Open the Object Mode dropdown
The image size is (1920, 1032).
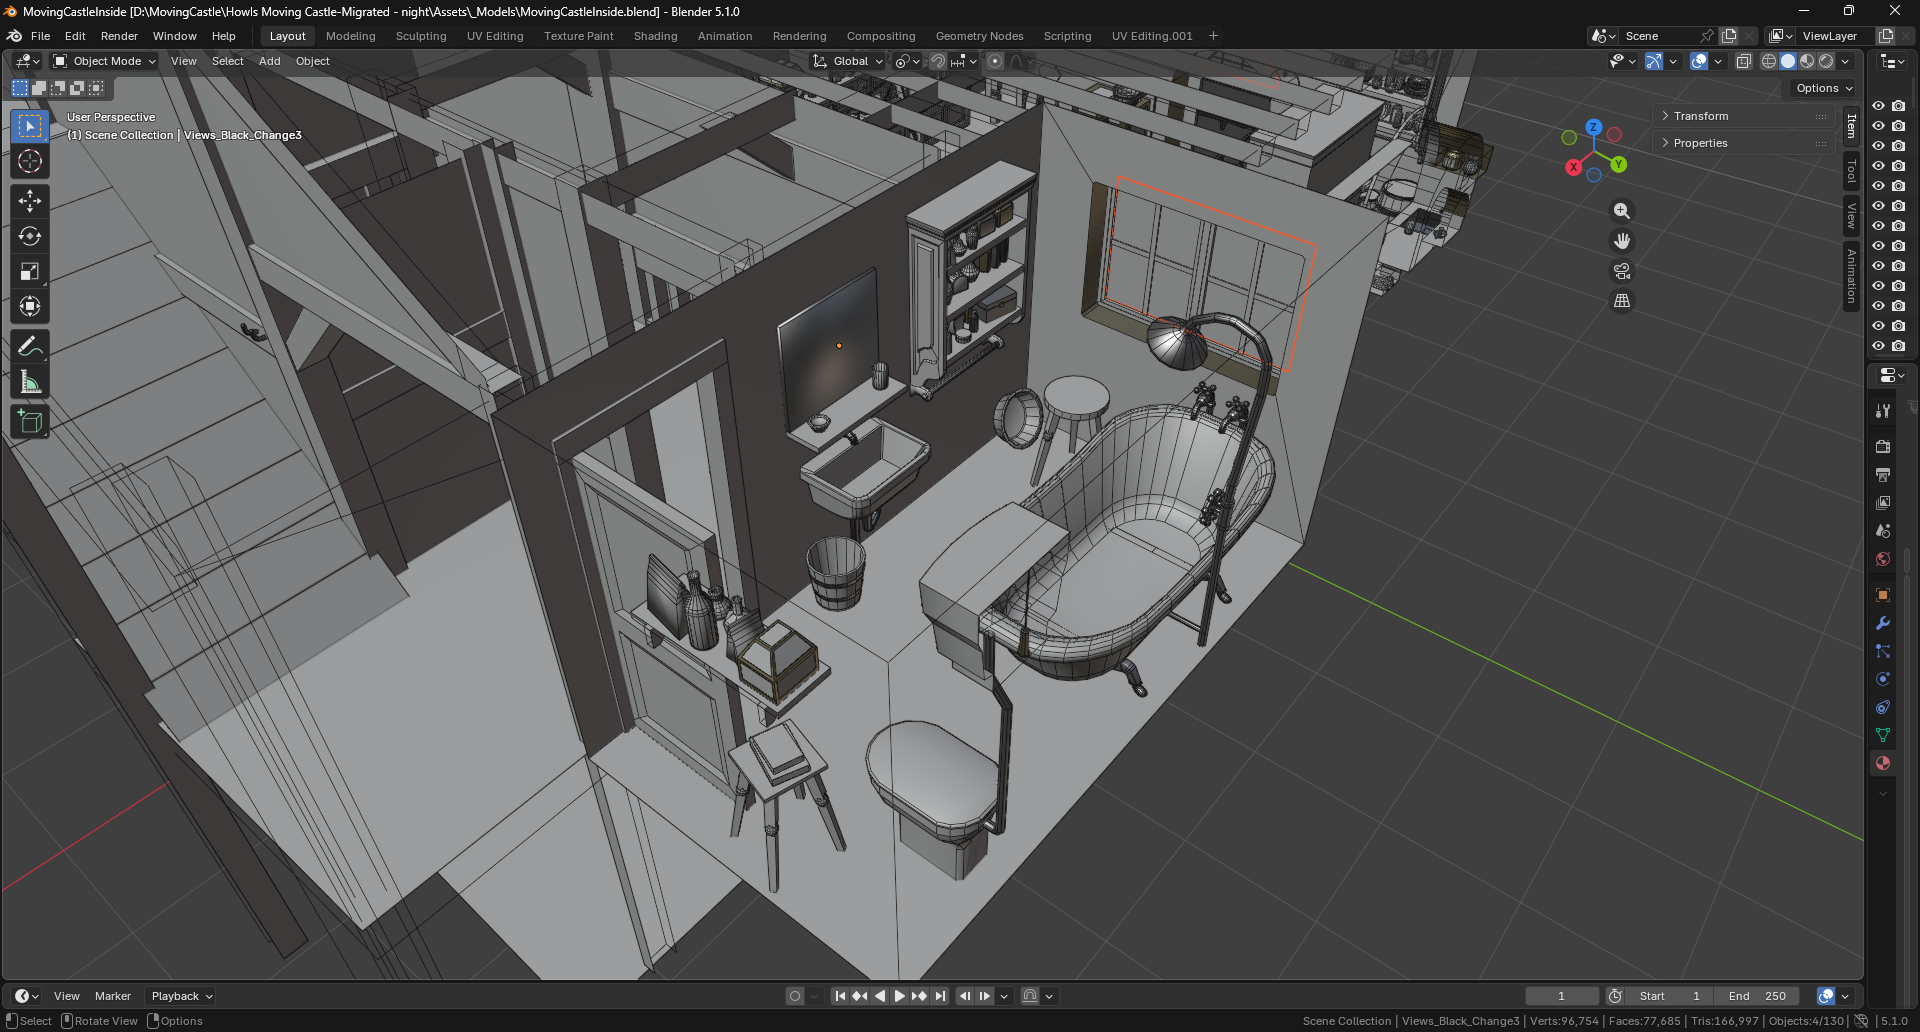[105, 61]
